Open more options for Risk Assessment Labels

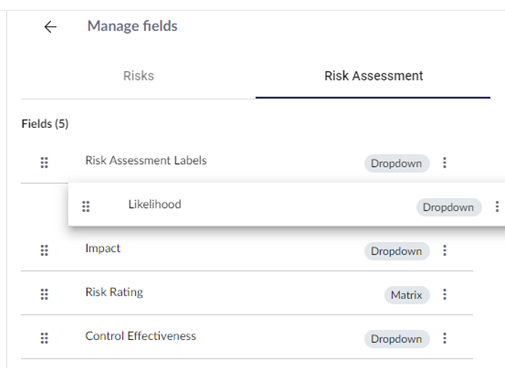point(445,163)
